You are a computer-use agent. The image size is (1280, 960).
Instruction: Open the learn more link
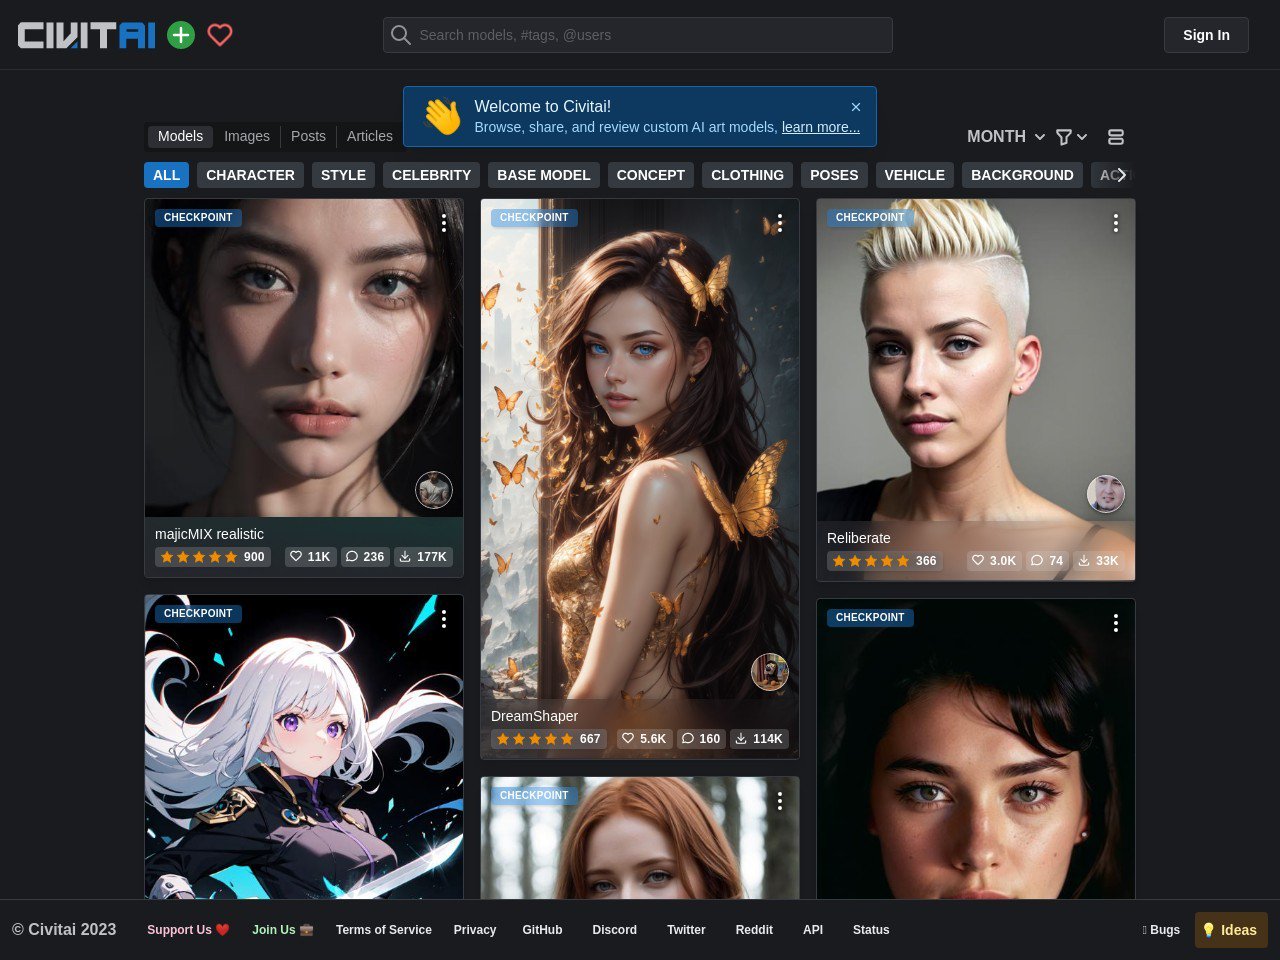tap(821, 127)
